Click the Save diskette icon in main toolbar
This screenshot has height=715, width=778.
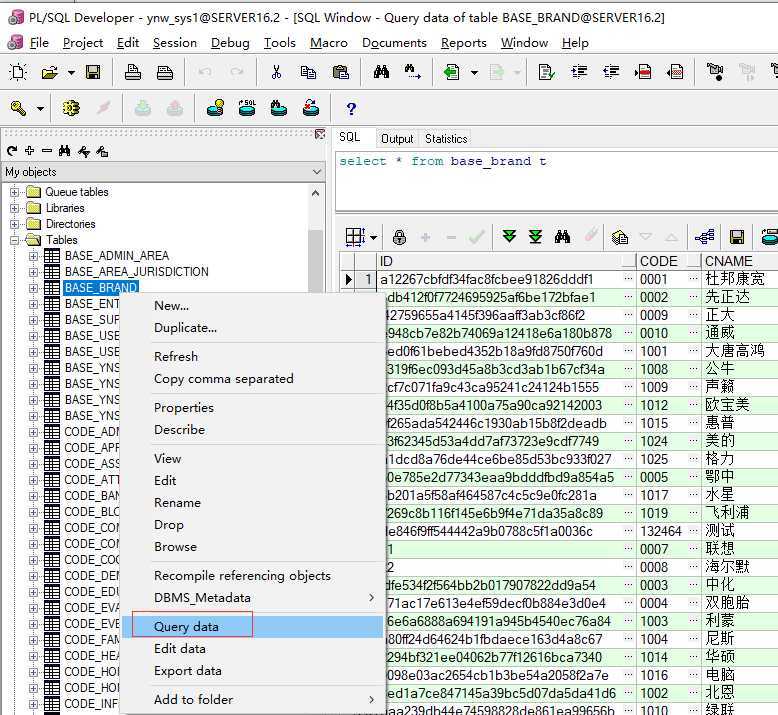(x=93, y=72)
